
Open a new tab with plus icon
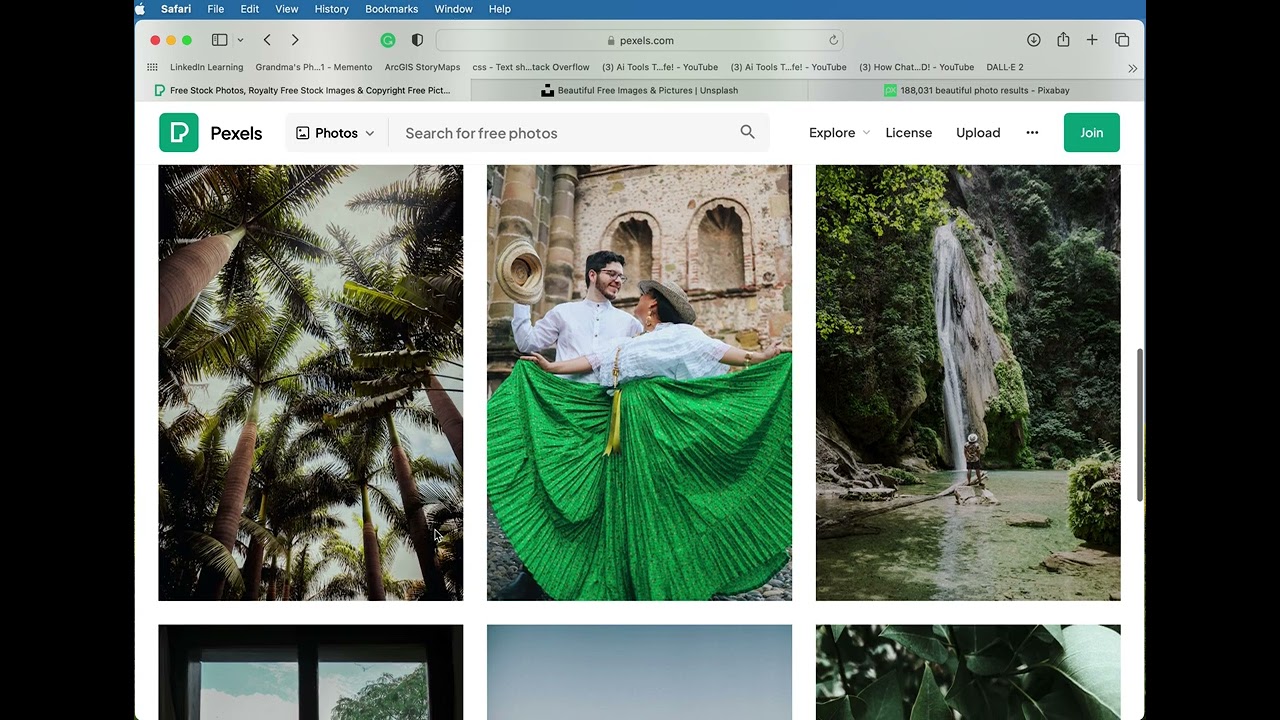point(1092,40)
